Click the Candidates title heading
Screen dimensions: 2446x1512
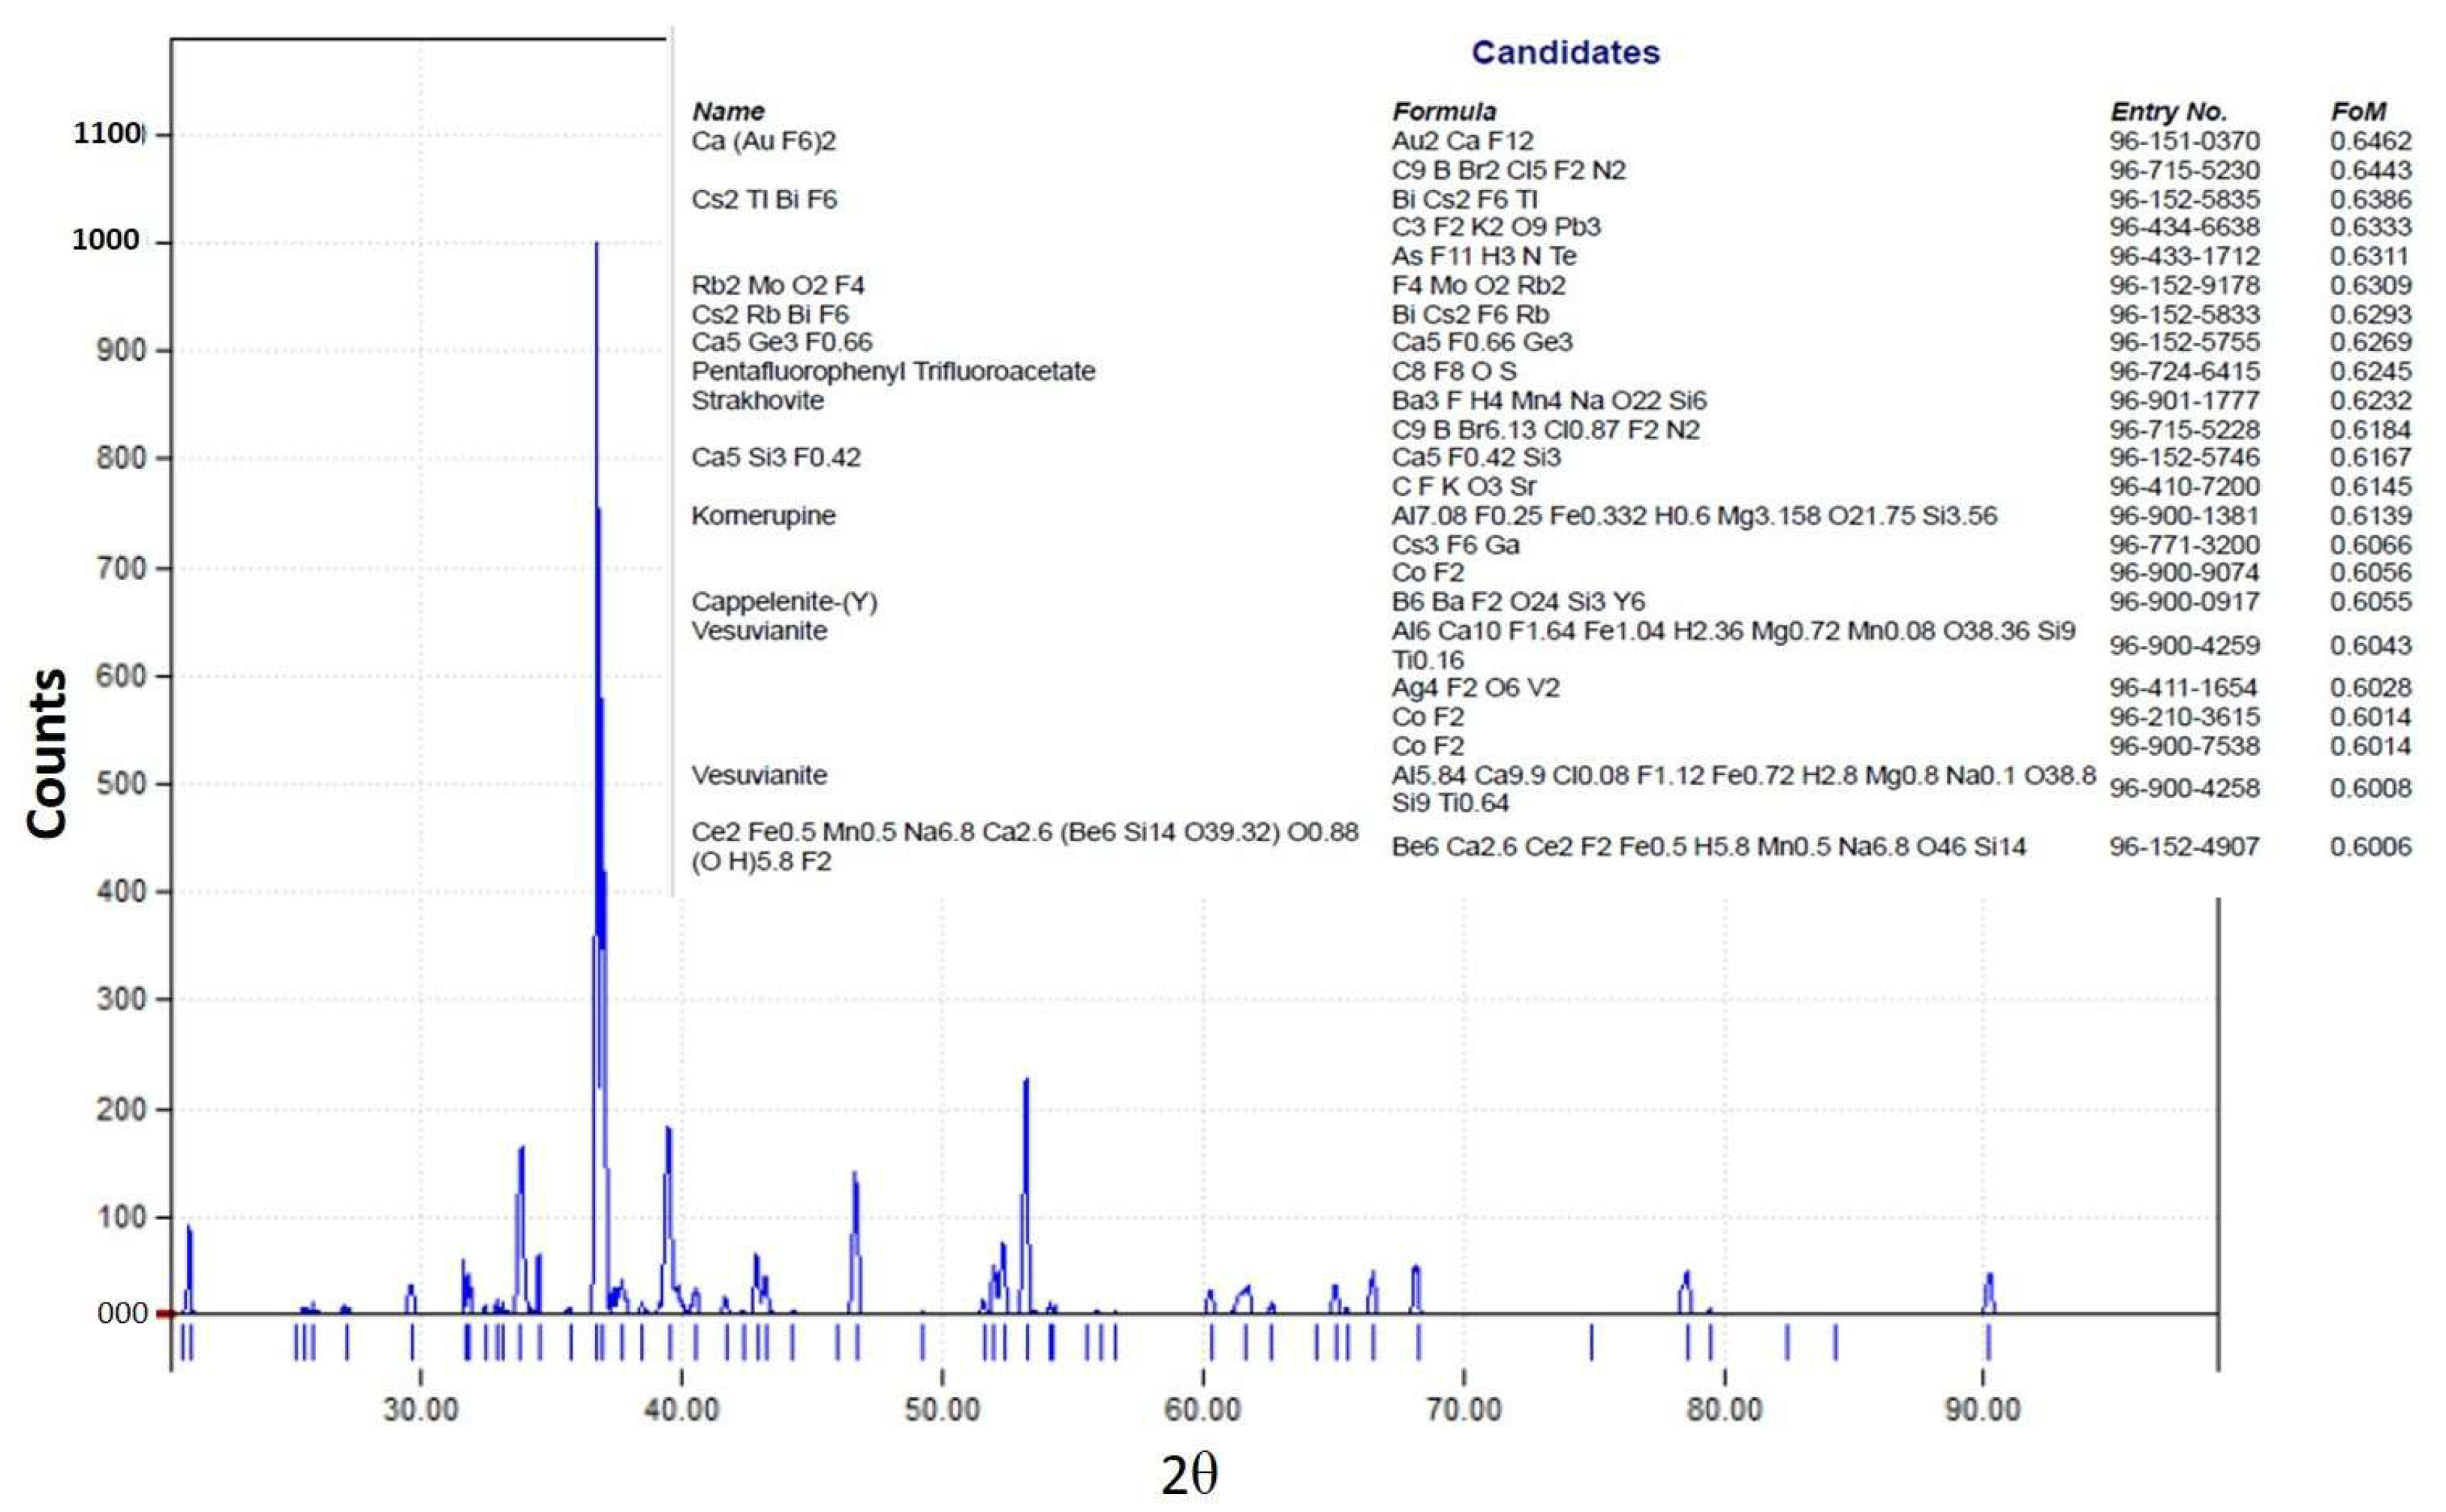click(x=1565, y=52)
